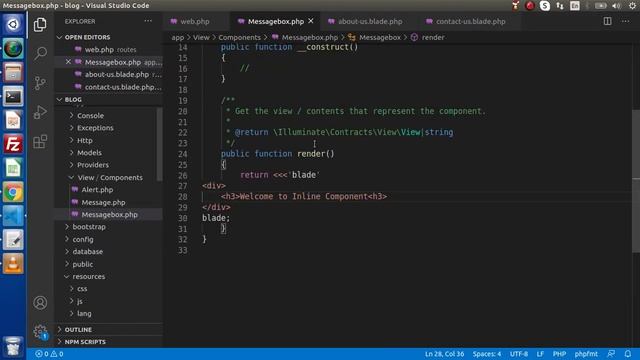This screenshot has height=360, width=640.
Task: Open the Search view in activity bar
Action: tap(40, 53)
